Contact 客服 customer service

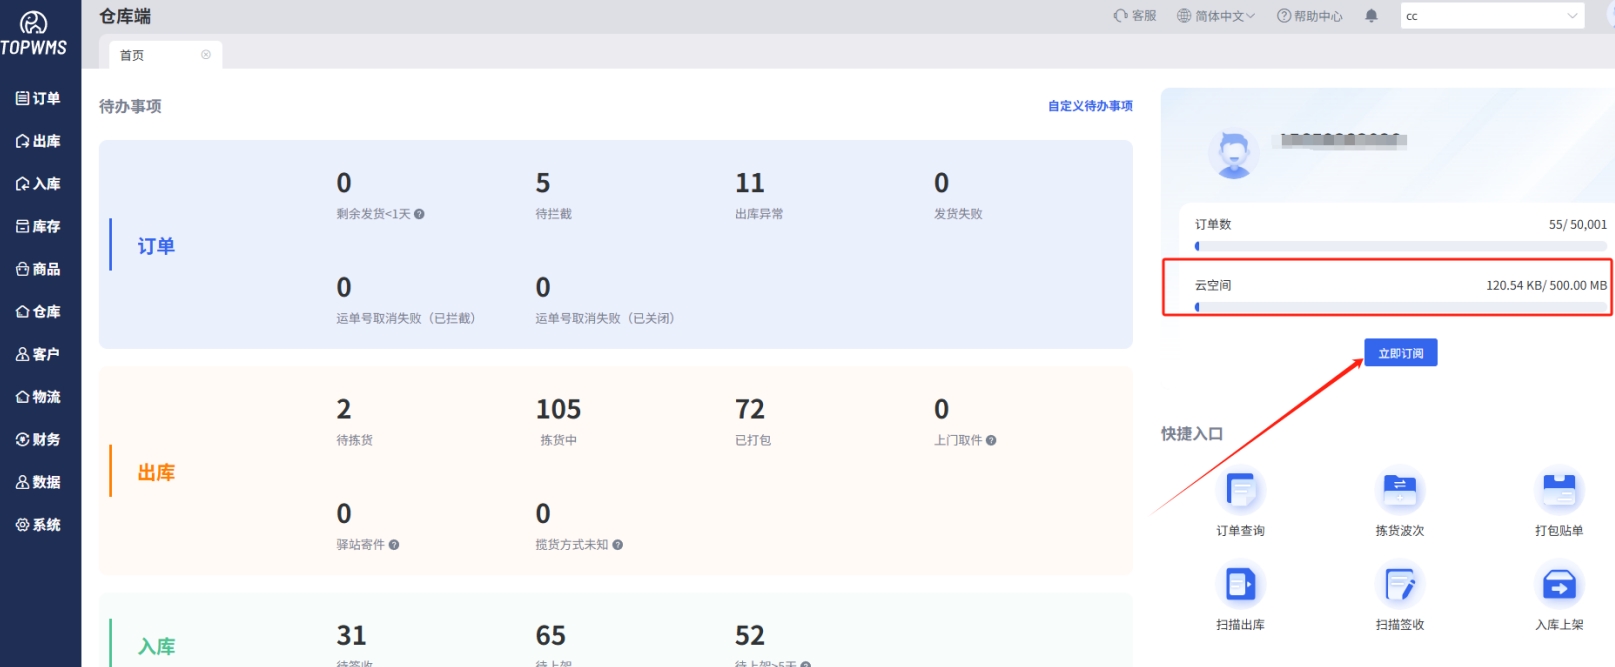pyautogui.click(x=1135, y=16)
